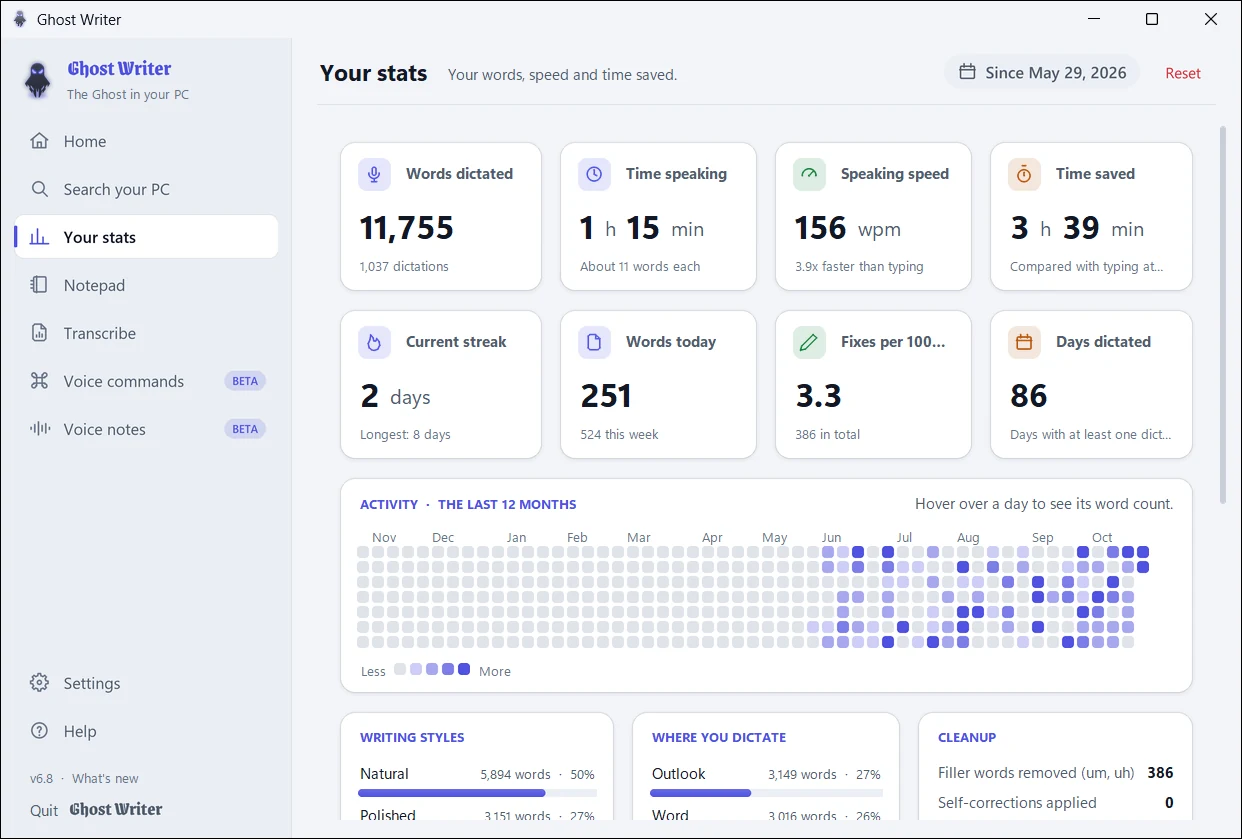This screenshot has width=1242, height=839.
Task: Open Voice commands beta feature
Action: click(x=146, y=381)
